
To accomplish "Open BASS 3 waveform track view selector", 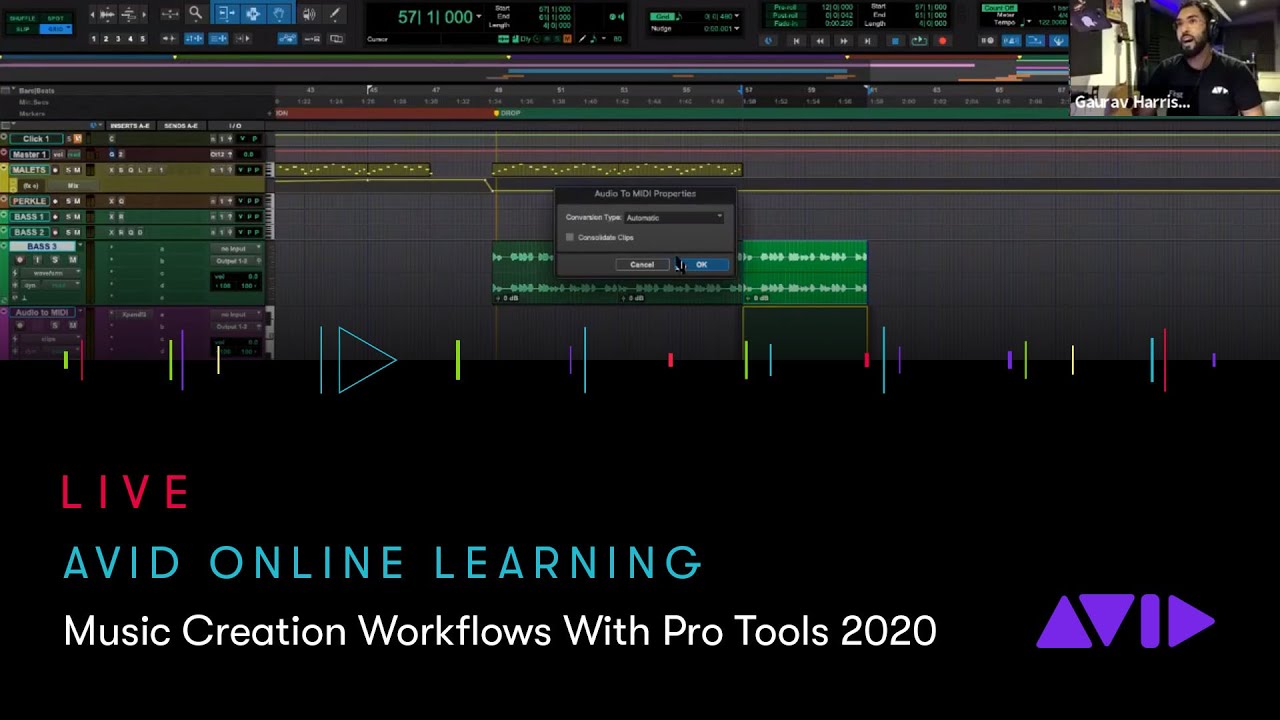I will coord(51,273).
